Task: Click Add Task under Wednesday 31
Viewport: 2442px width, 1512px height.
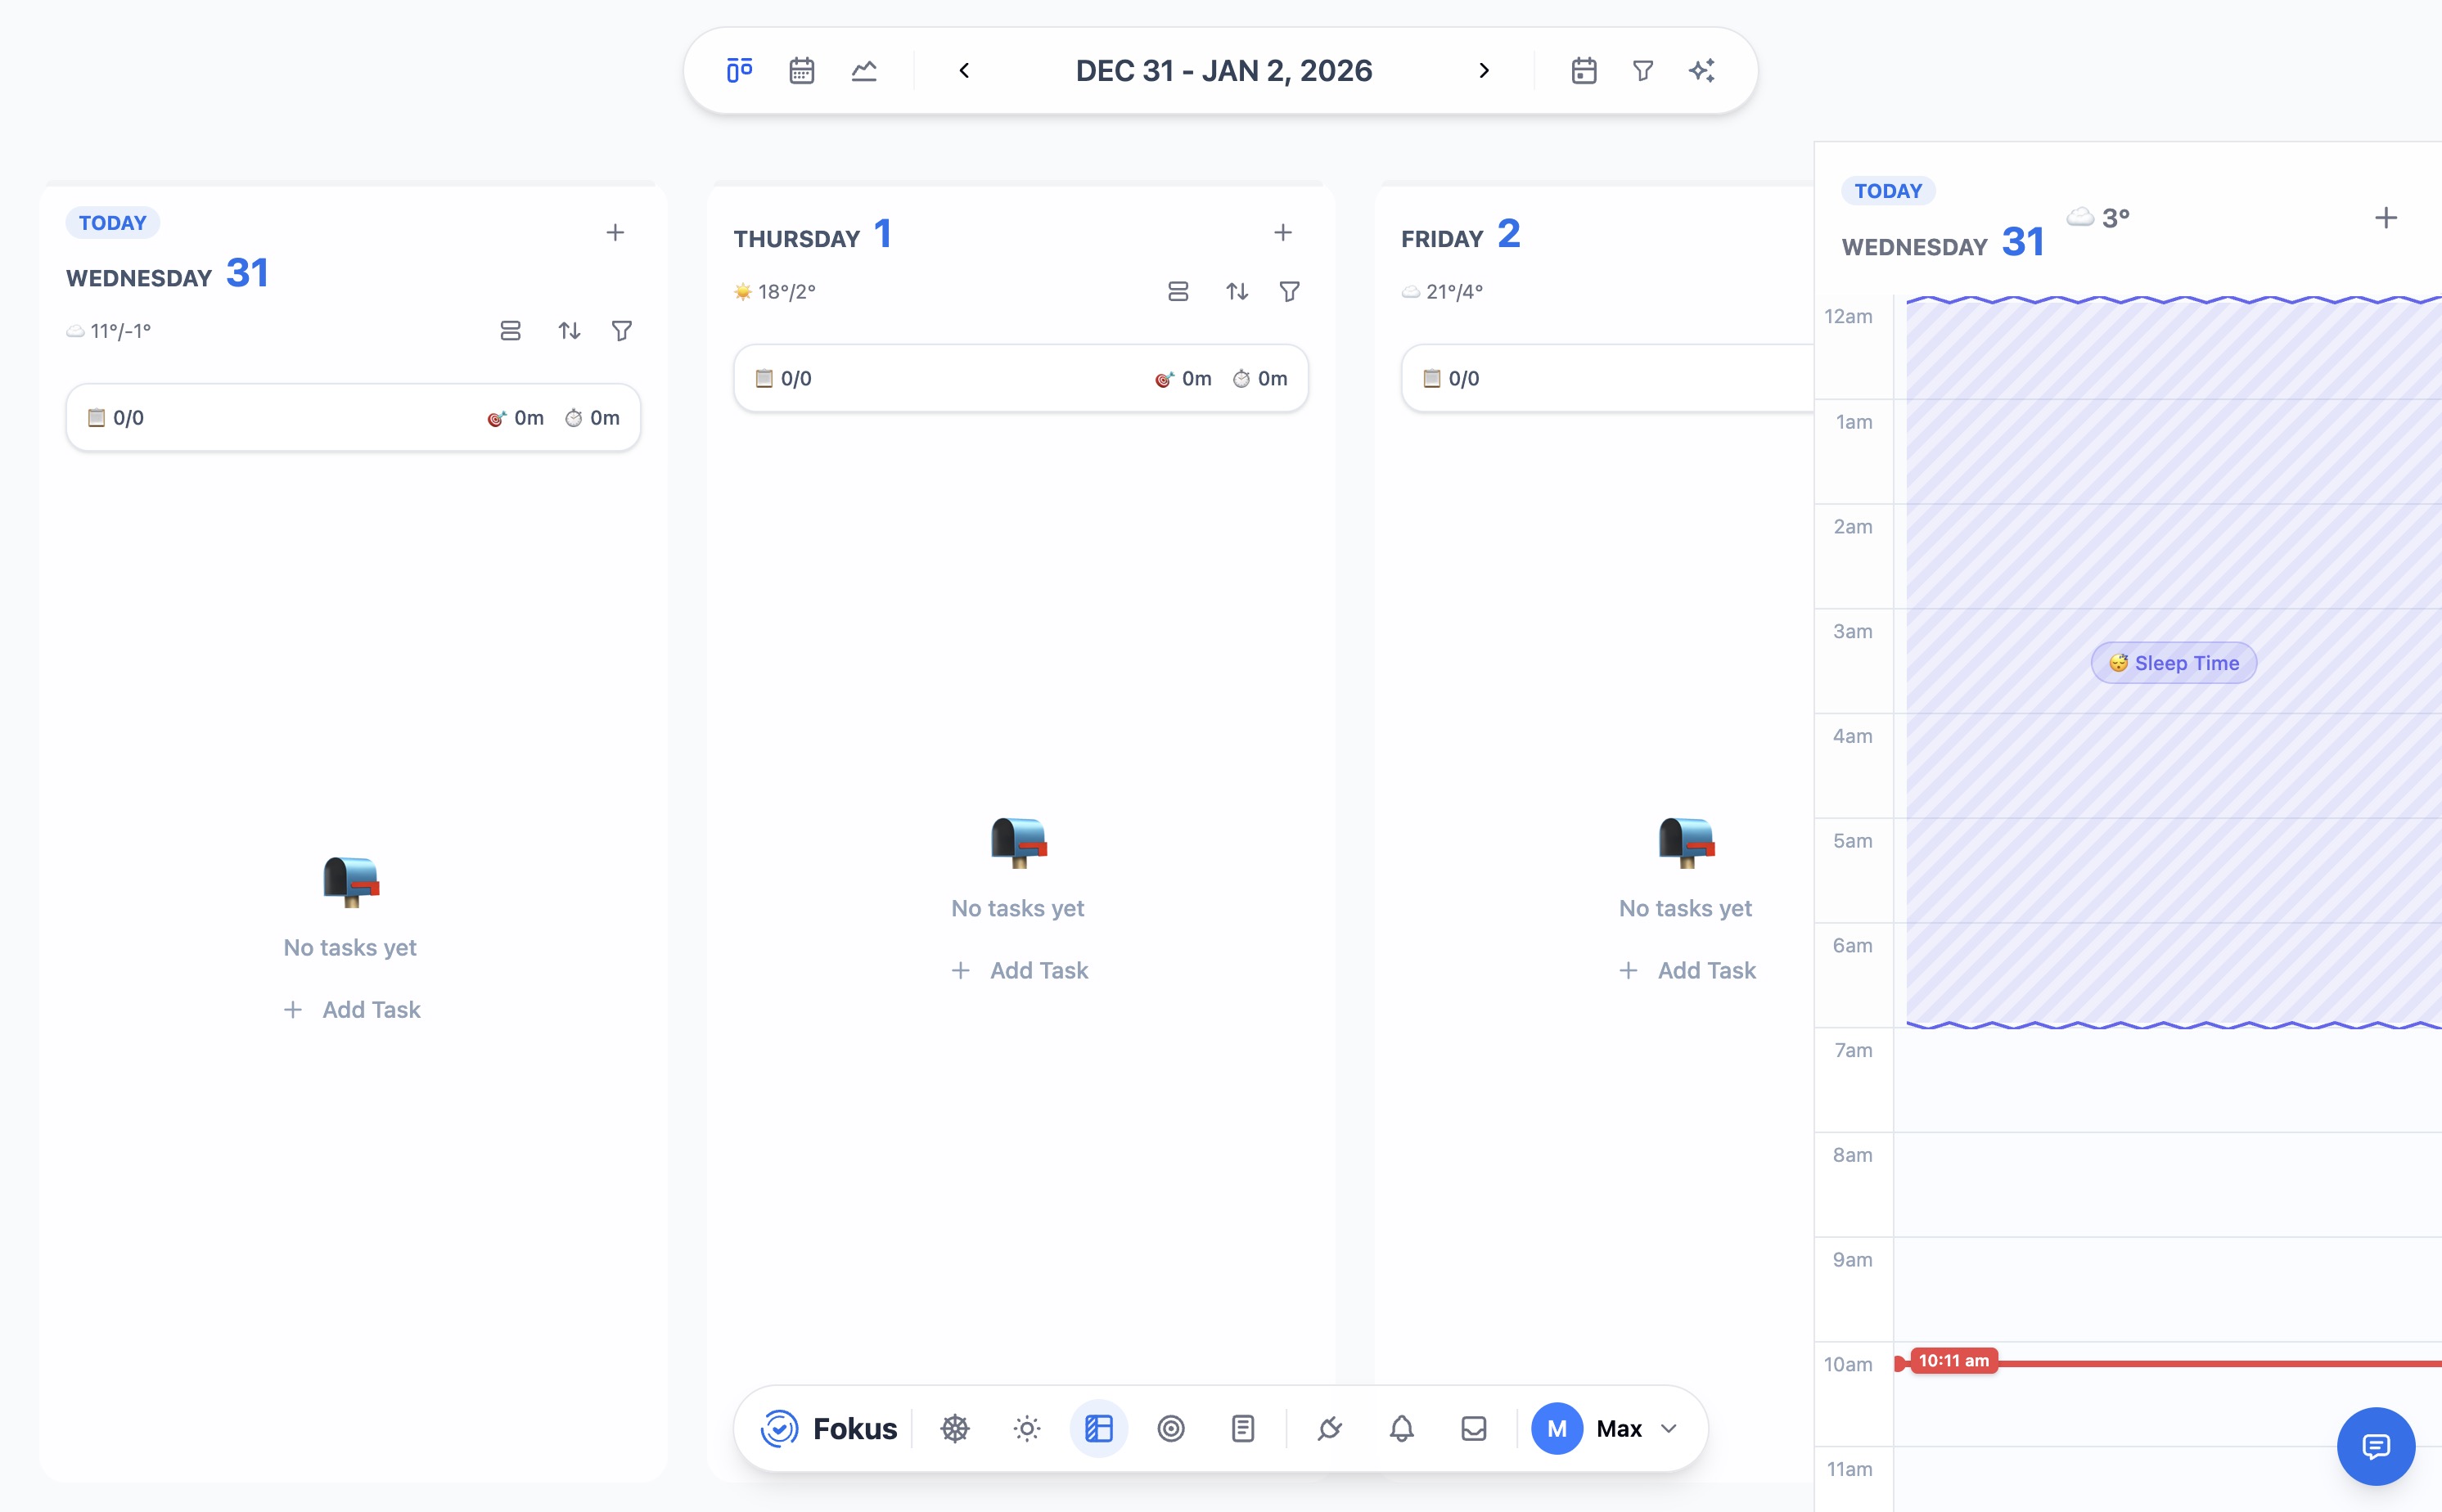Action: (352, 1009)
